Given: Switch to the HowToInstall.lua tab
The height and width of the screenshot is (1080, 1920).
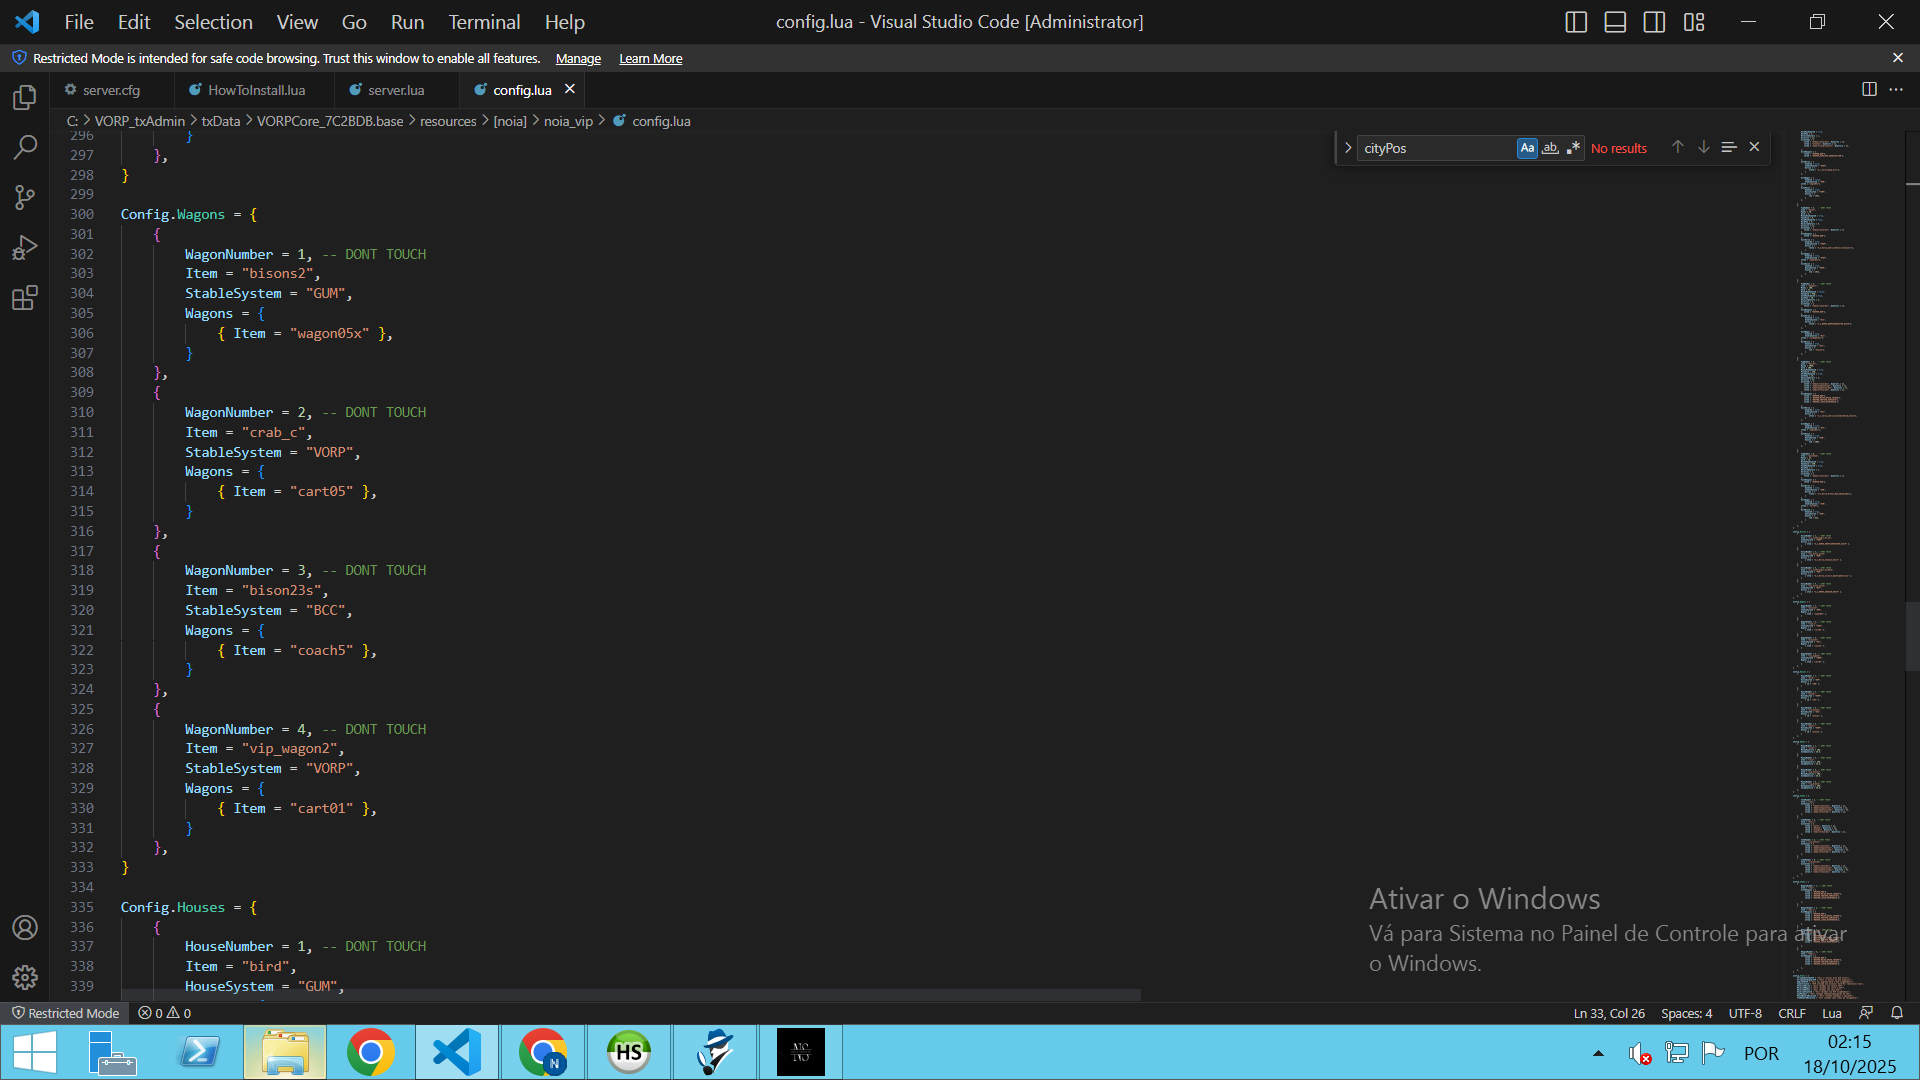Looking at the screenshot, I should pos(256,90).
